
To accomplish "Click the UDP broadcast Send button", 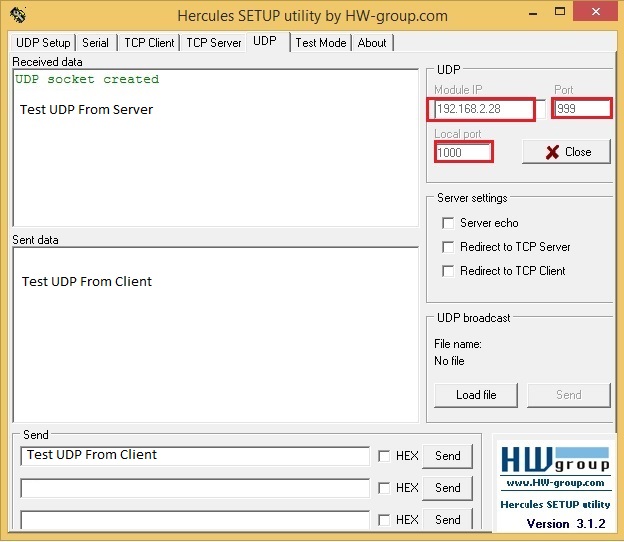I will [x=569, y=395].
